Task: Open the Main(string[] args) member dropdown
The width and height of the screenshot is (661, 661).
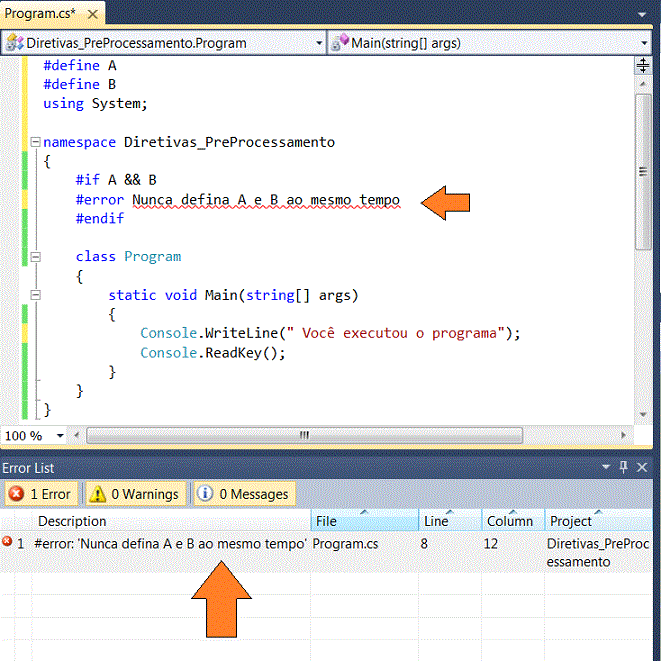Action: (644, 43)
